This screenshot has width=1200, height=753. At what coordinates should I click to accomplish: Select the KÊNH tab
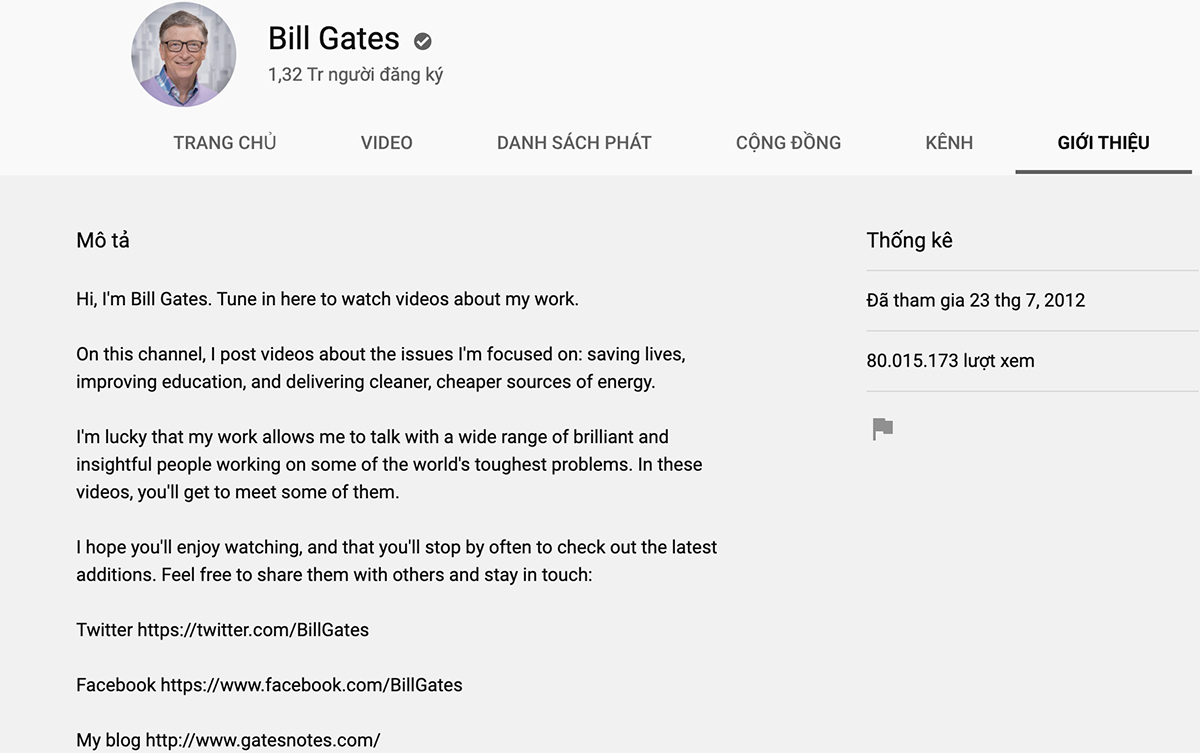click(x=949, y=142)
